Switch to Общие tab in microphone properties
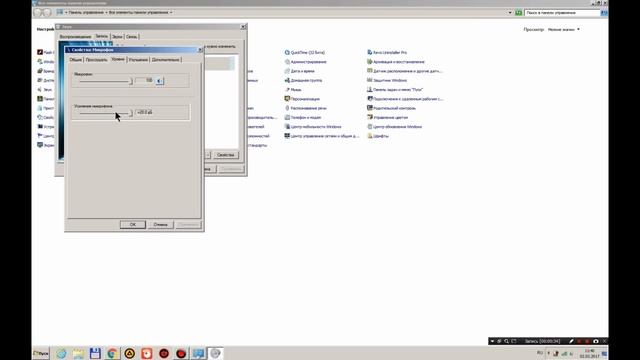Viewport: 640px width, 360px height. coord(76,60)
